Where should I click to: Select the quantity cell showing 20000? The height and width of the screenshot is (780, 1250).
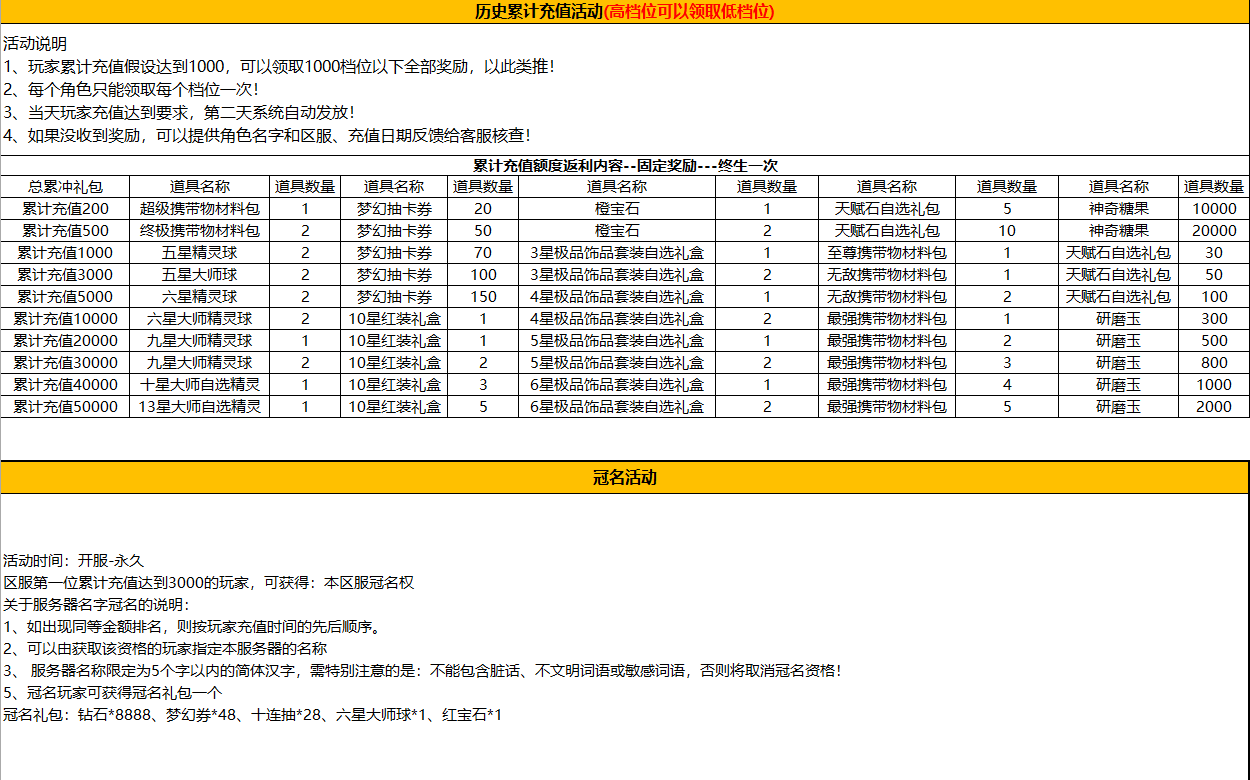(1214, 231)
